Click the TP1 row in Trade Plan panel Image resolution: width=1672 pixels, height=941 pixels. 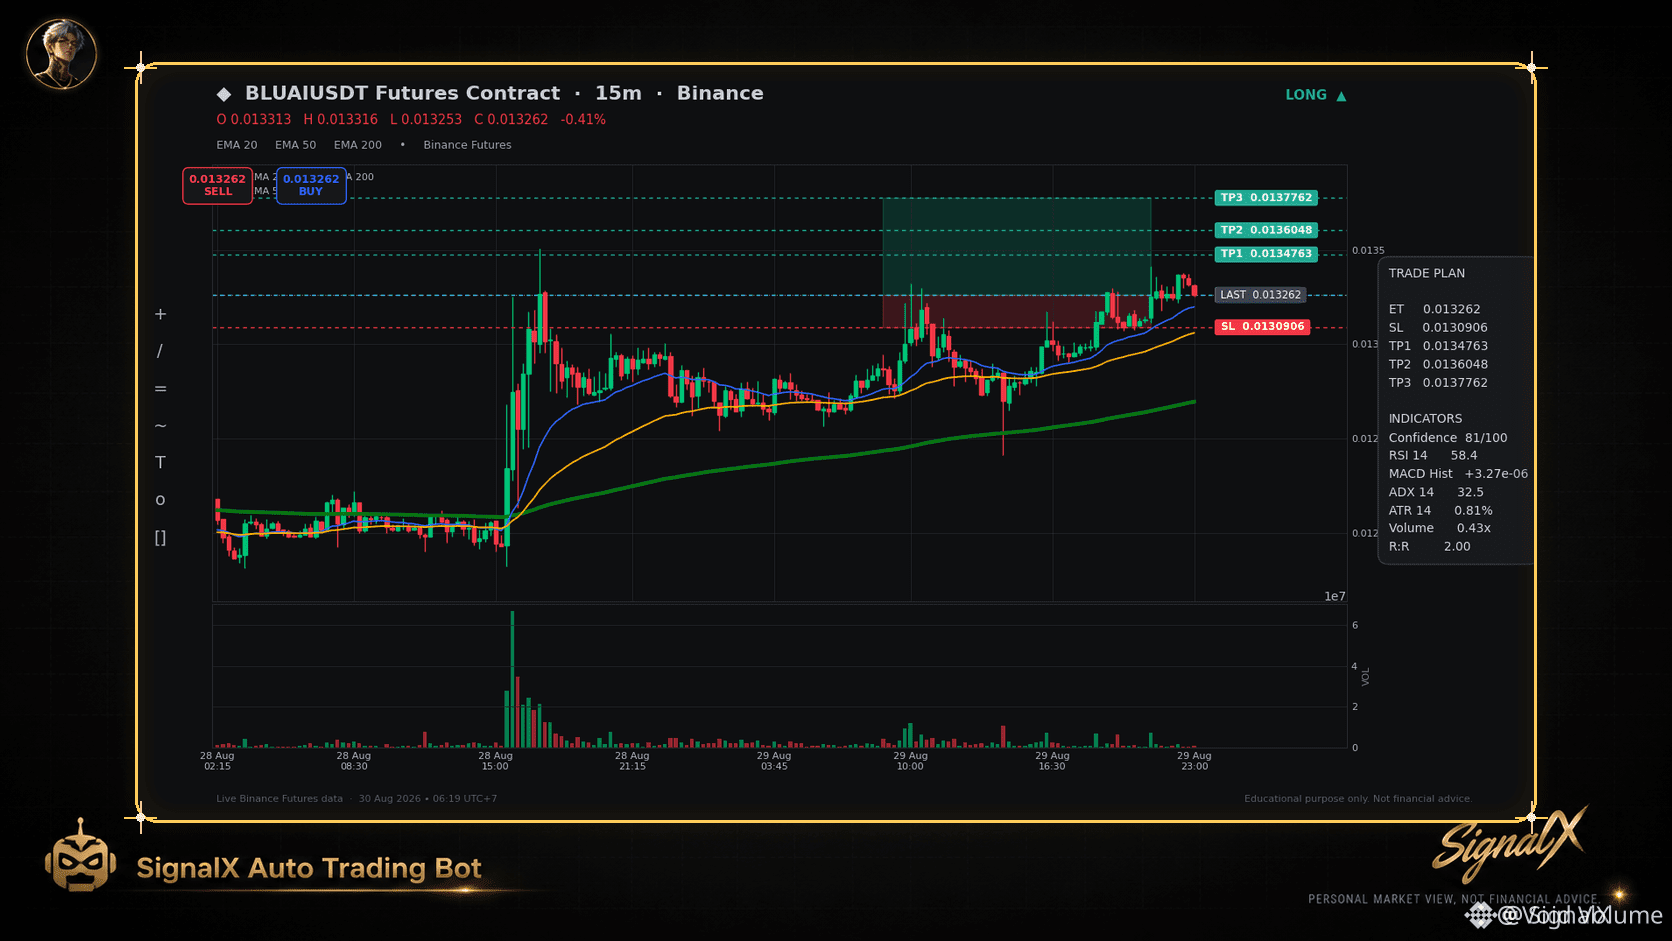[1438, 346]
